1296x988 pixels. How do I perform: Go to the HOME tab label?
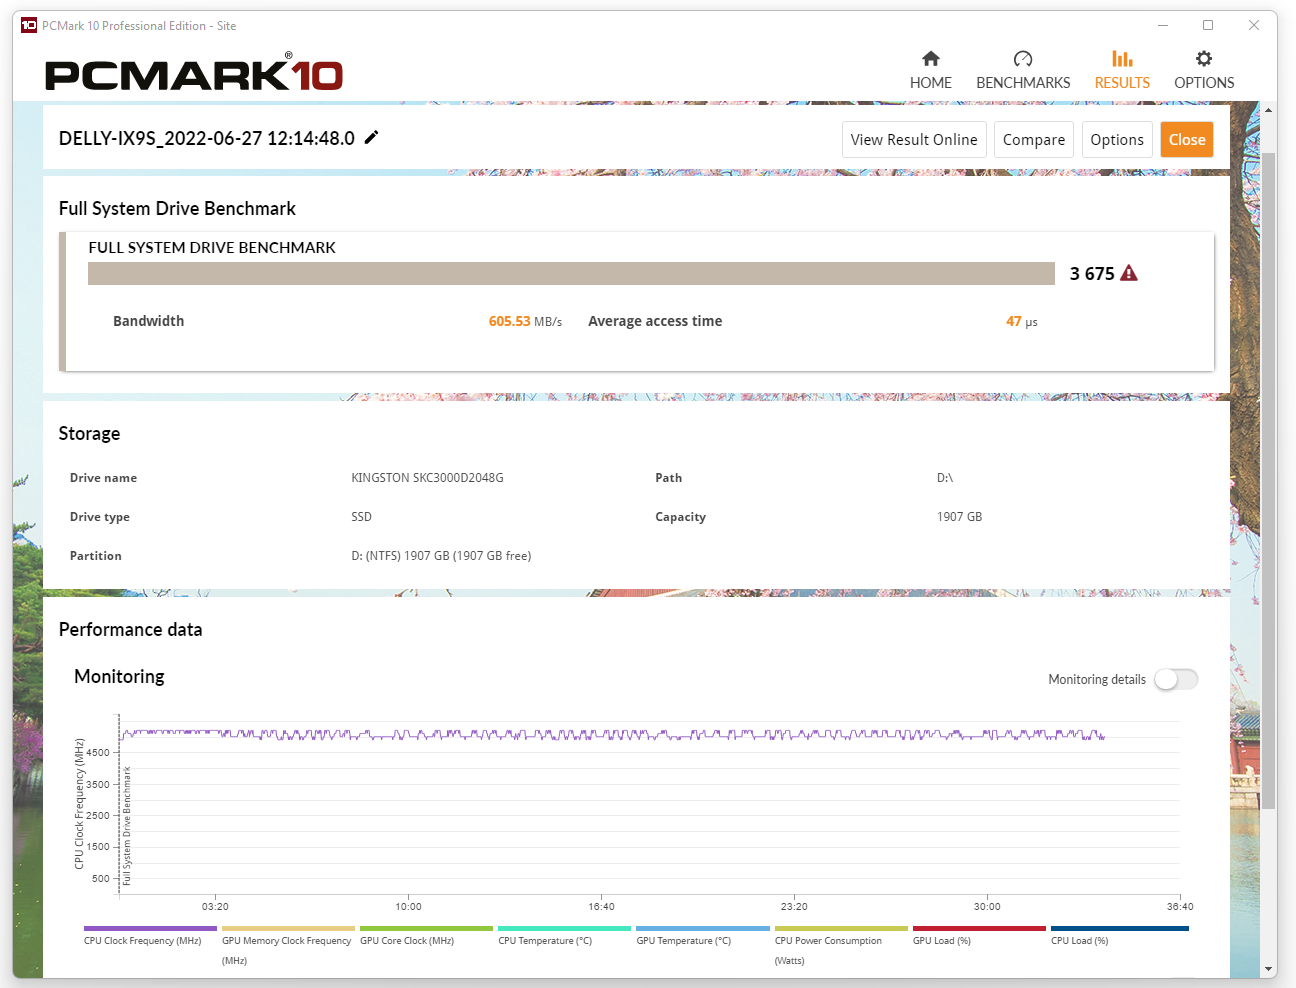click(x=930, y=83)
